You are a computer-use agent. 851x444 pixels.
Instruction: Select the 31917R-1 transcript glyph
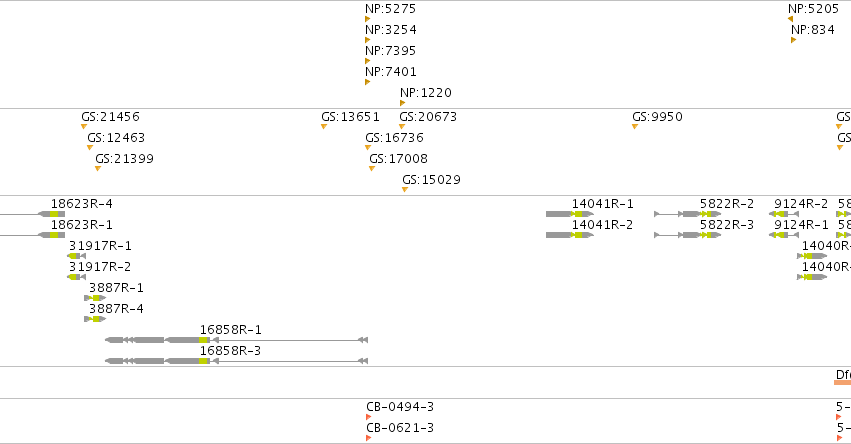77,256
